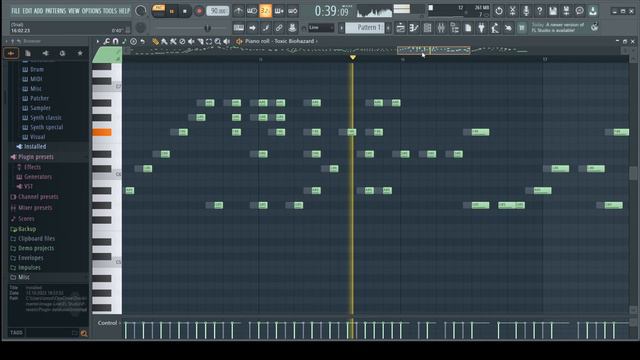
Task: Select the Zoom magnifier tool
Action: pos(218,41)
